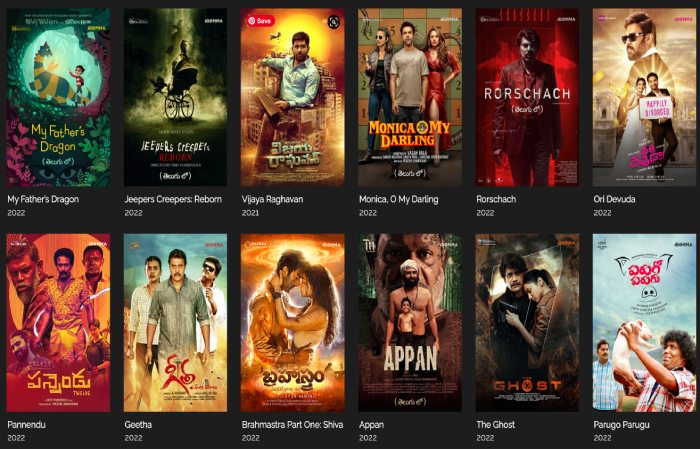Screen dimensions: 700x450
Task: Open the Rorschach movie poster
Action: (x=527, y=97)
